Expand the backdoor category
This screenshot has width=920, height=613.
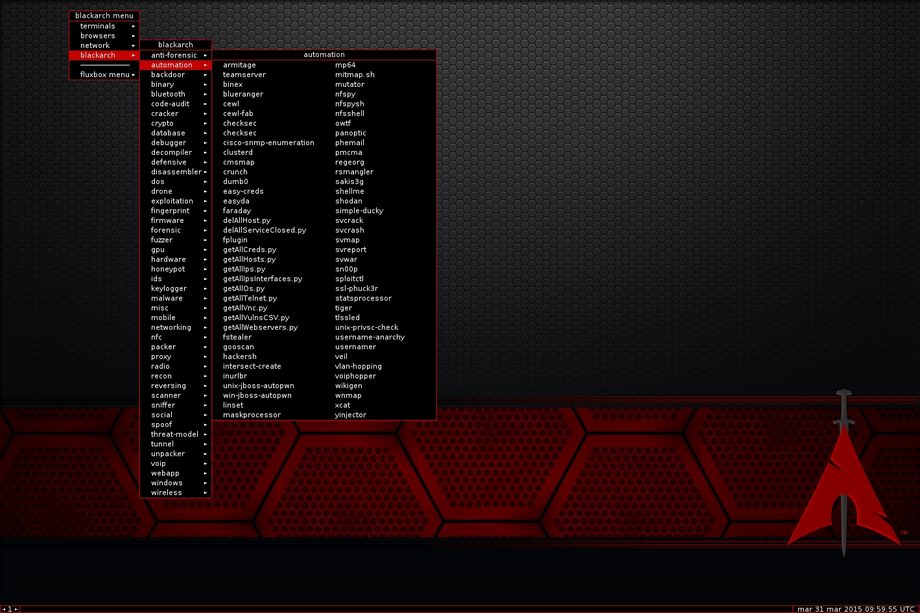pyautogui.click(x=175, y=74)
